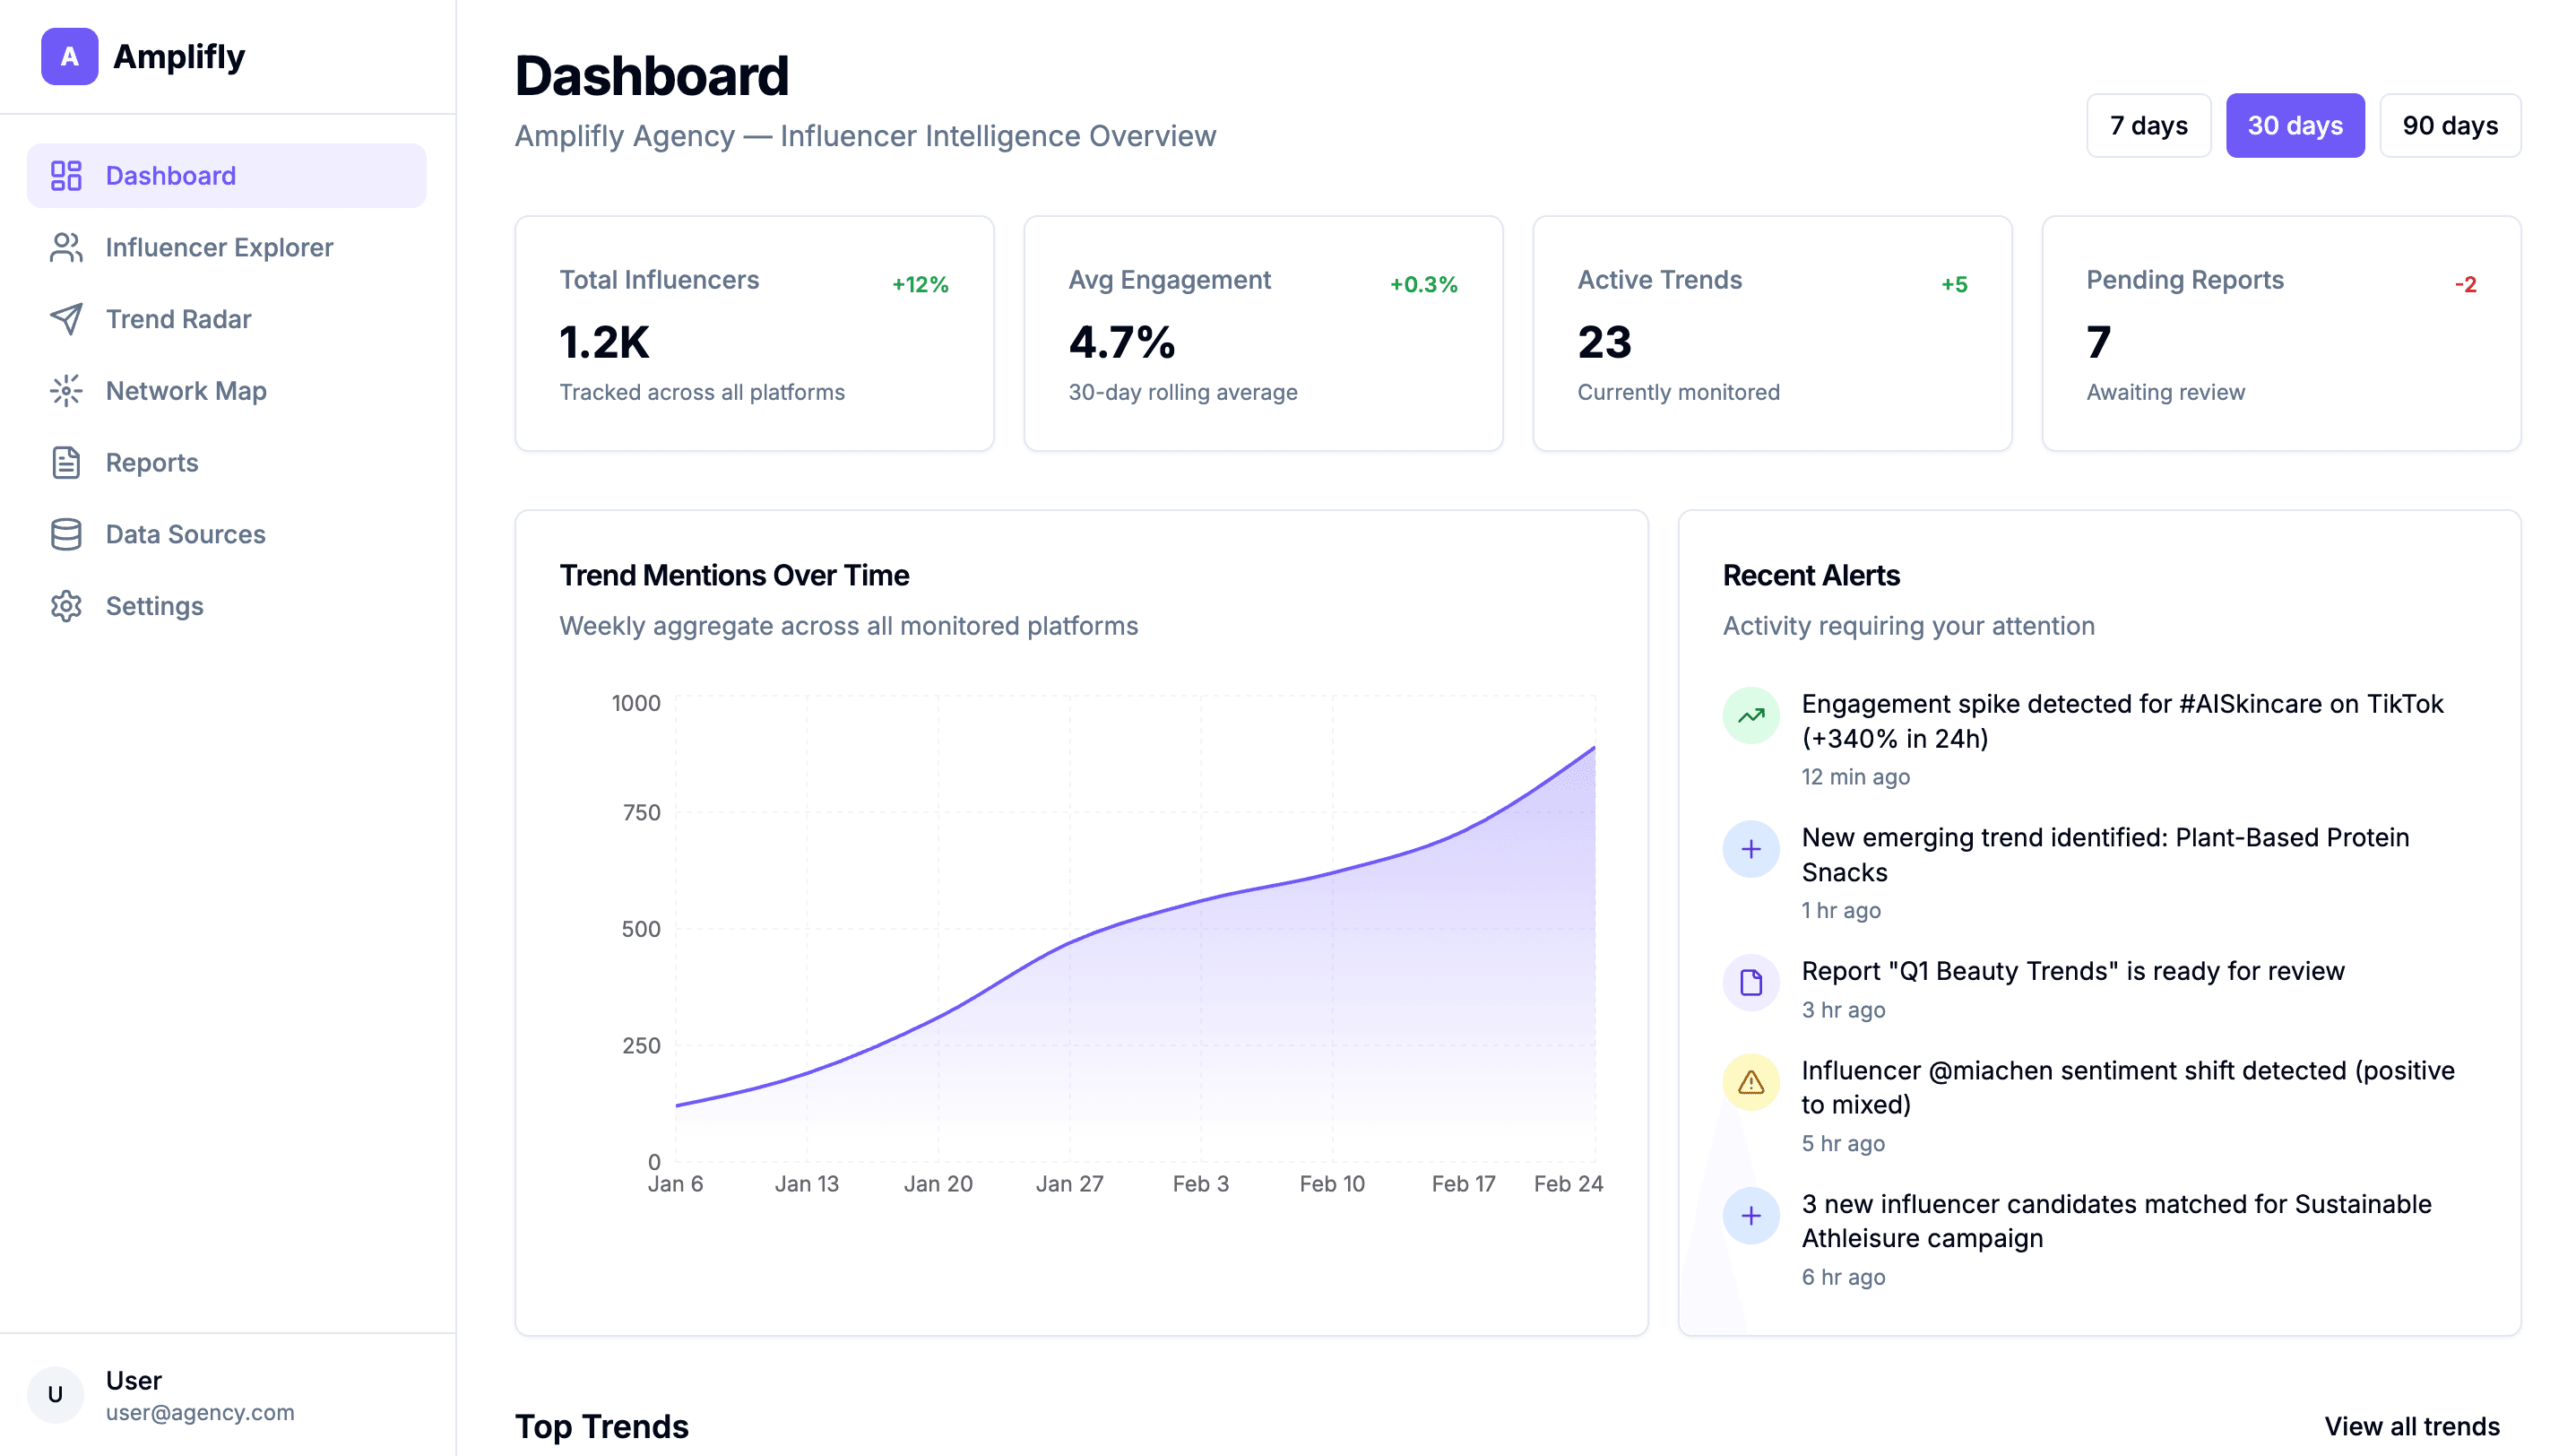The width and height of the screenshot is (2576, 1456).
Task: Switch time range to 7 days
Action: (2148, 126)
